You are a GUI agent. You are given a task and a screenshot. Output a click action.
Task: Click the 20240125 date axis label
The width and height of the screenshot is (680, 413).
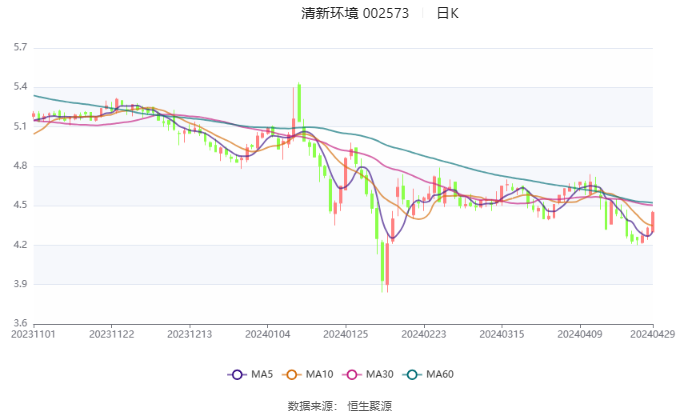[x=346, y=334]
